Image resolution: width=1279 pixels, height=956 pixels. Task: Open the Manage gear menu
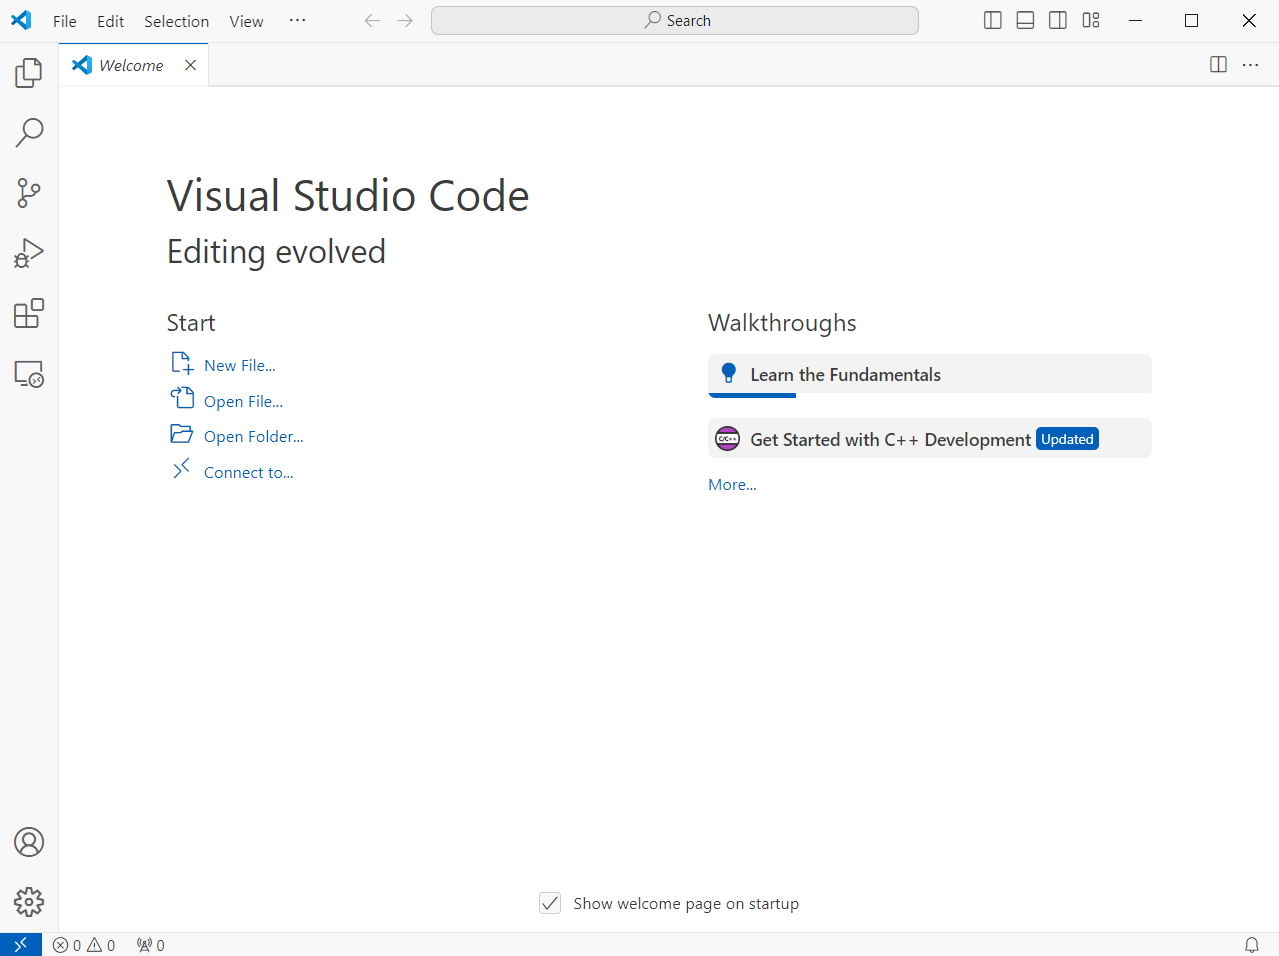(x=29, y=902)
